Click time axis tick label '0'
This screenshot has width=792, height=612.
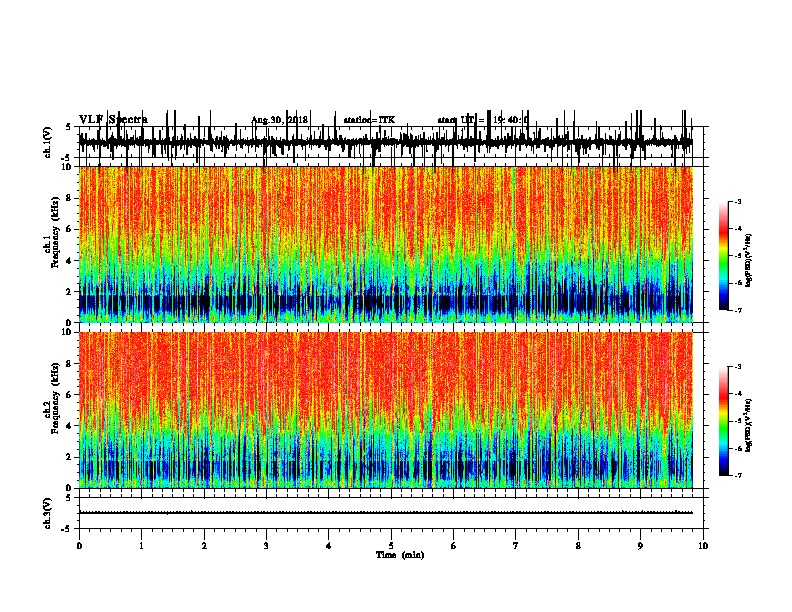[x=79, y=546]
